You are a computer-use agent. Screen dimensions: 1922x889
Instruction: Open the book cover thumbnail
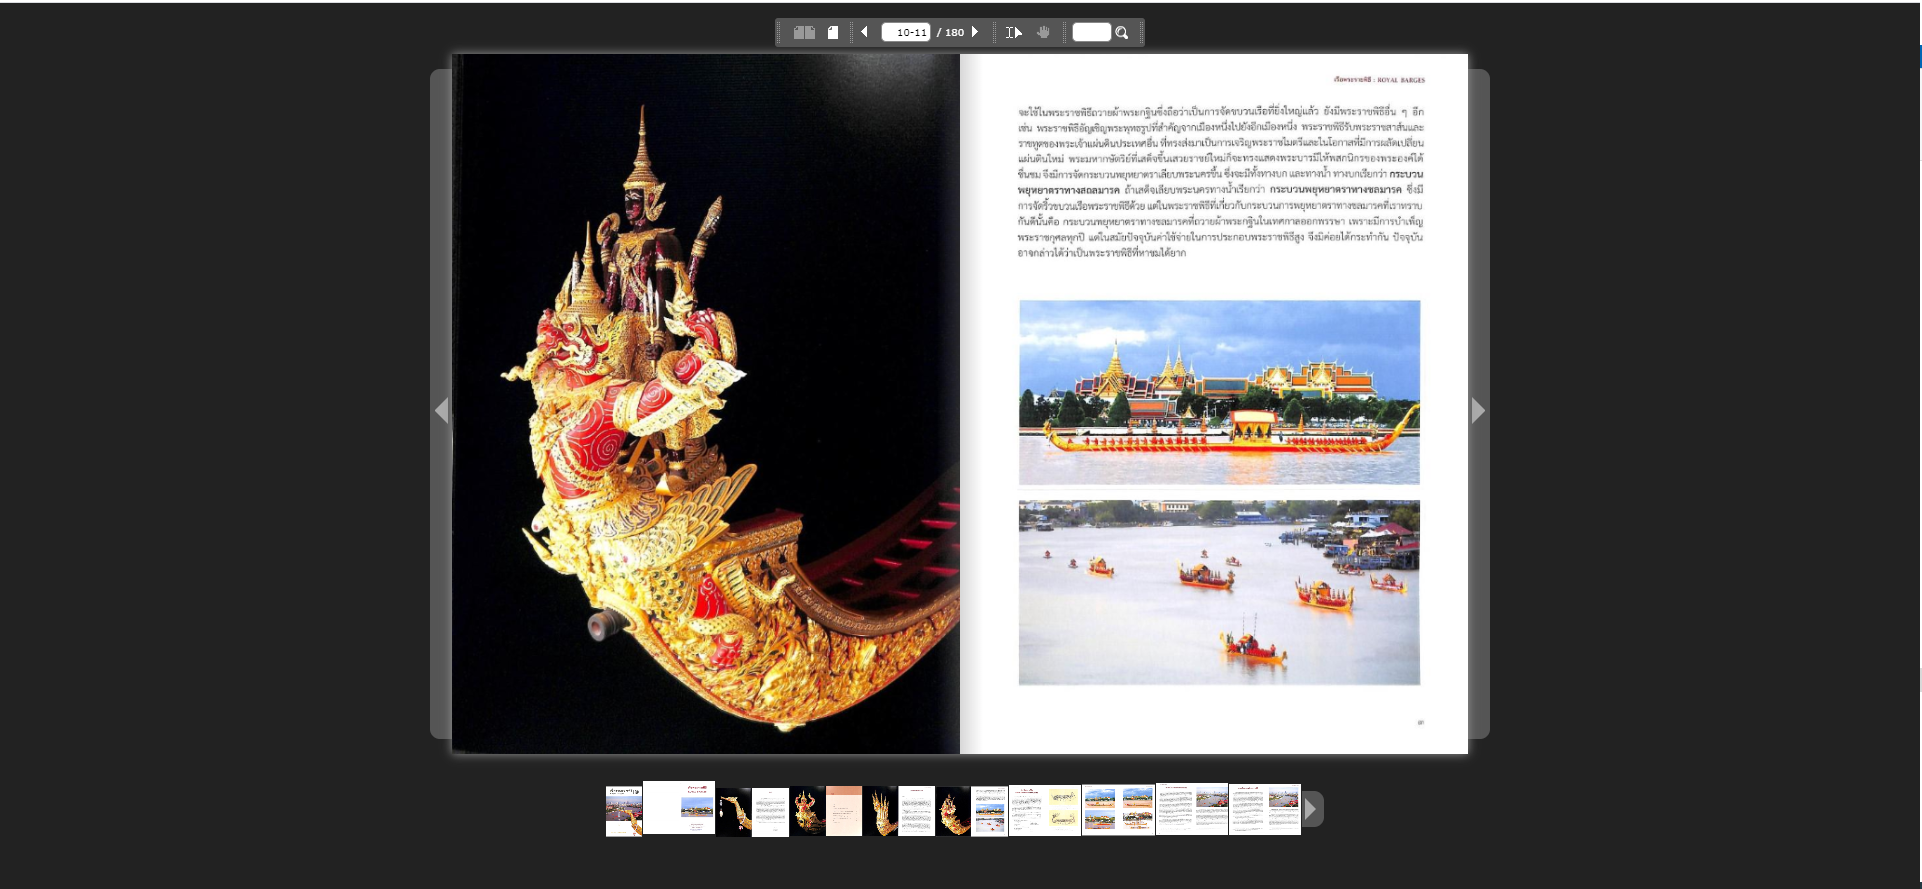click(x=623, y=810)
